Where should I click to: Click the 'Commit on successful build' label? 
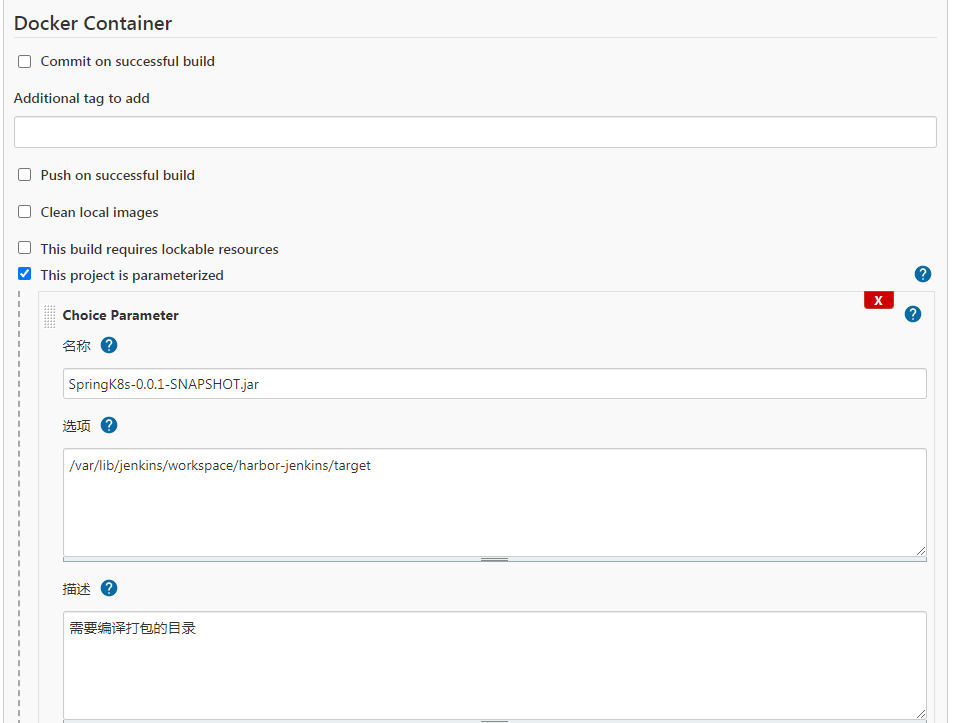pos(127,61)
